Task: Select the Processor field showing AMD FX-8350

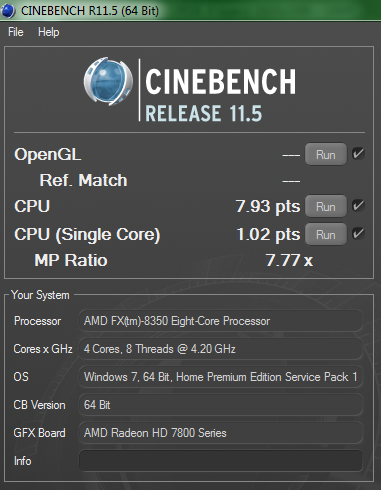Action: click(x=221, y=321)
